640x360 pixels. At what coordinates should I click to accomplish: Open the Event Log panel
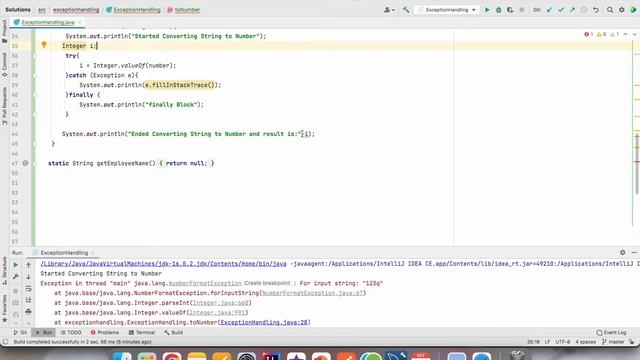coord(611,333)
